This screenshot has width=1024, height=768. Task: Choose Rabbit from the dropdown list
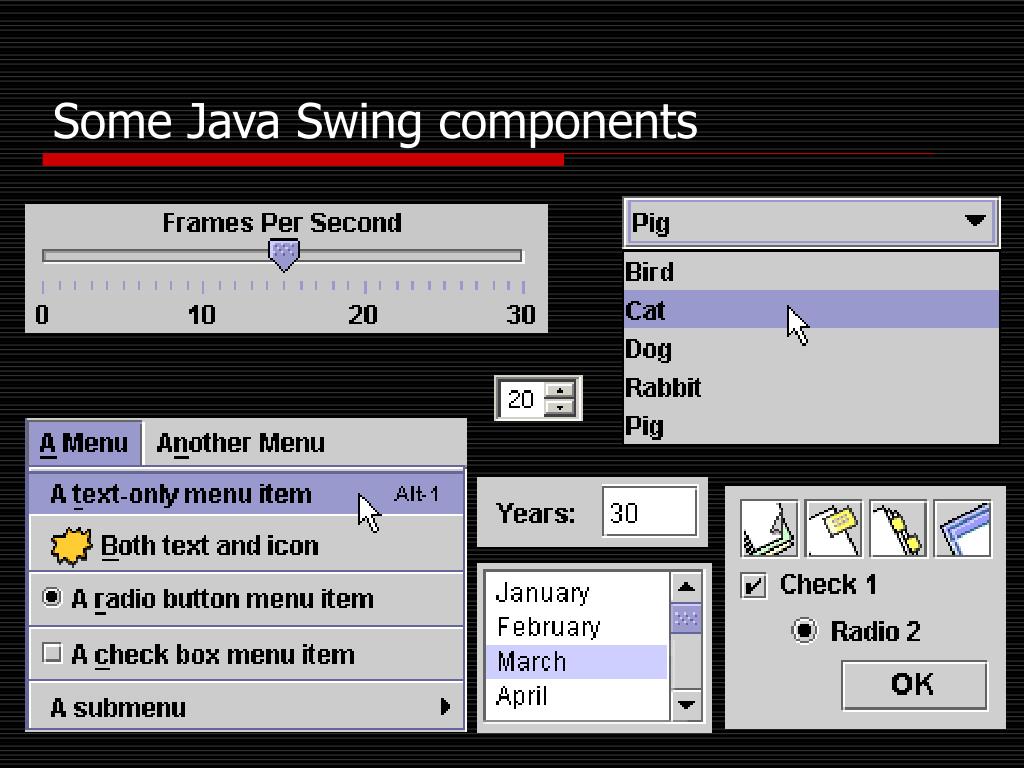(x=663, y=388)
